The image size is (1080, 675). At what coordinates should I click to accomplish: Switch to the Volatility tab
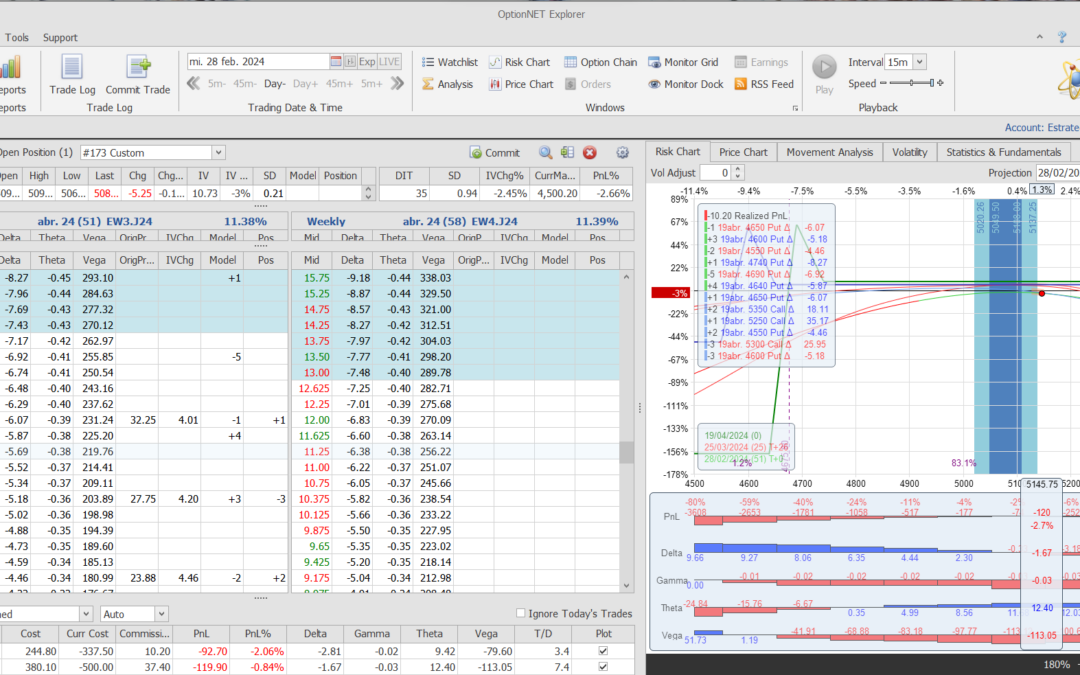tap(908, 151)
